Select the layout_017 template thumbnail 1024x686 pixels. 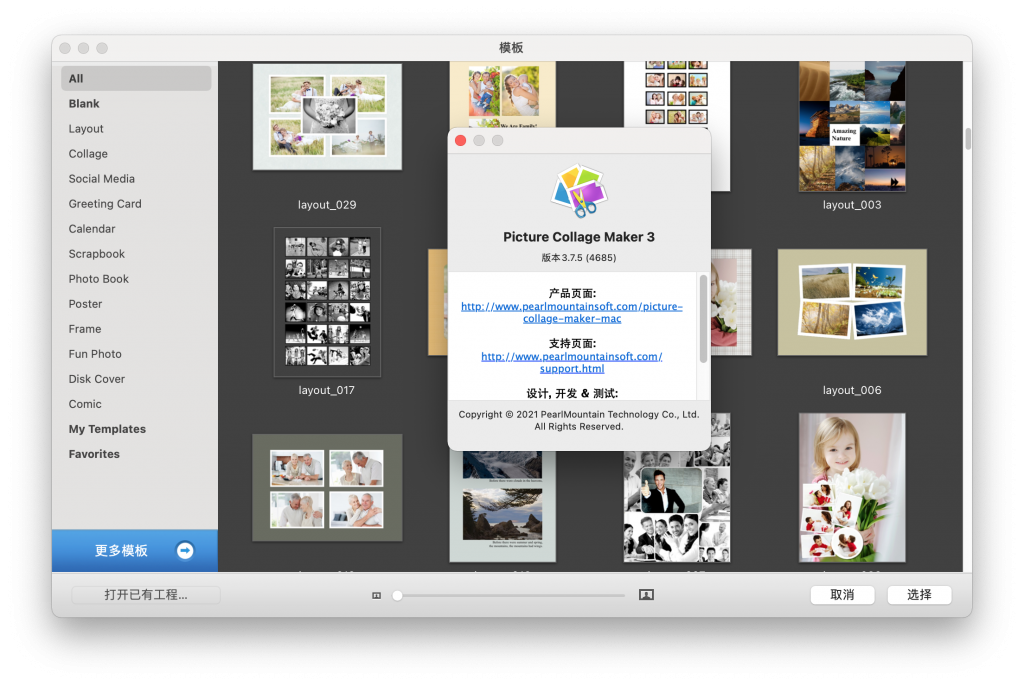coord(327,302)
